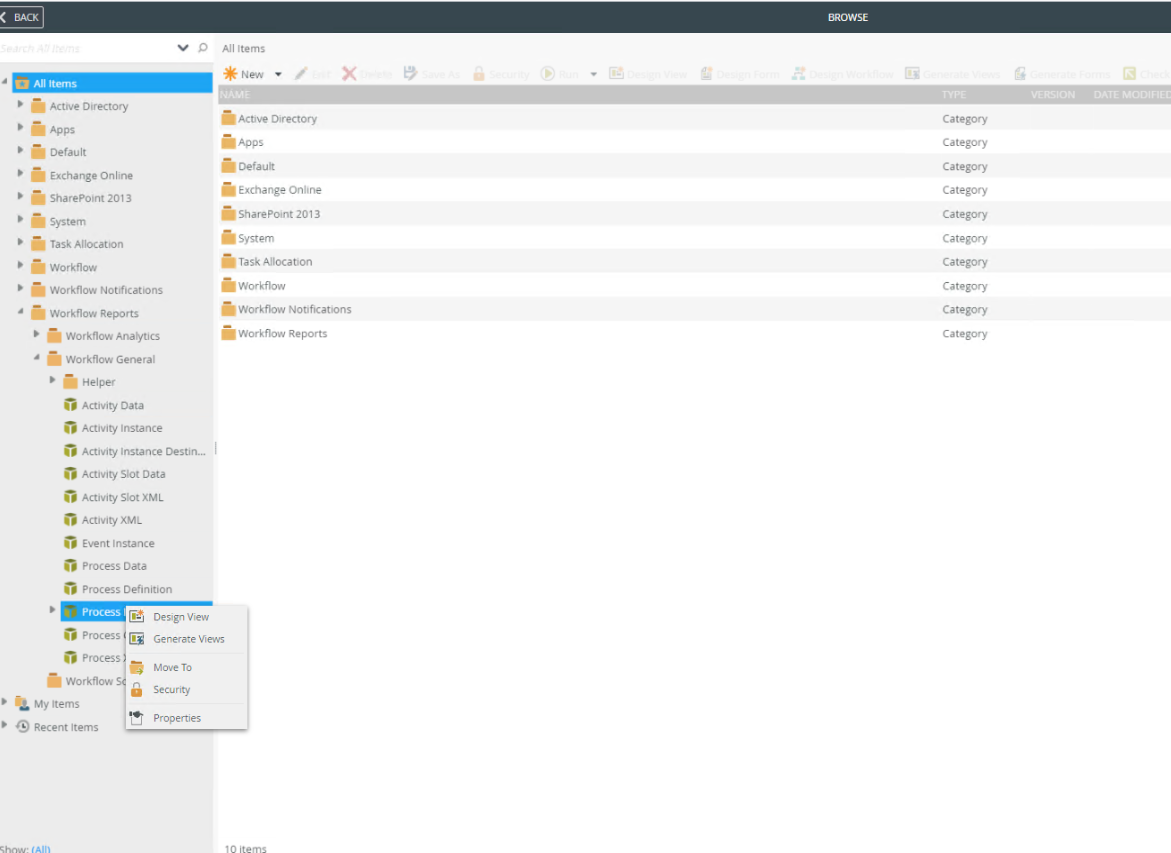This screenshot has width=1171, height=853.
Task: Expand the Apps tree node
Action: pos(20,128)
